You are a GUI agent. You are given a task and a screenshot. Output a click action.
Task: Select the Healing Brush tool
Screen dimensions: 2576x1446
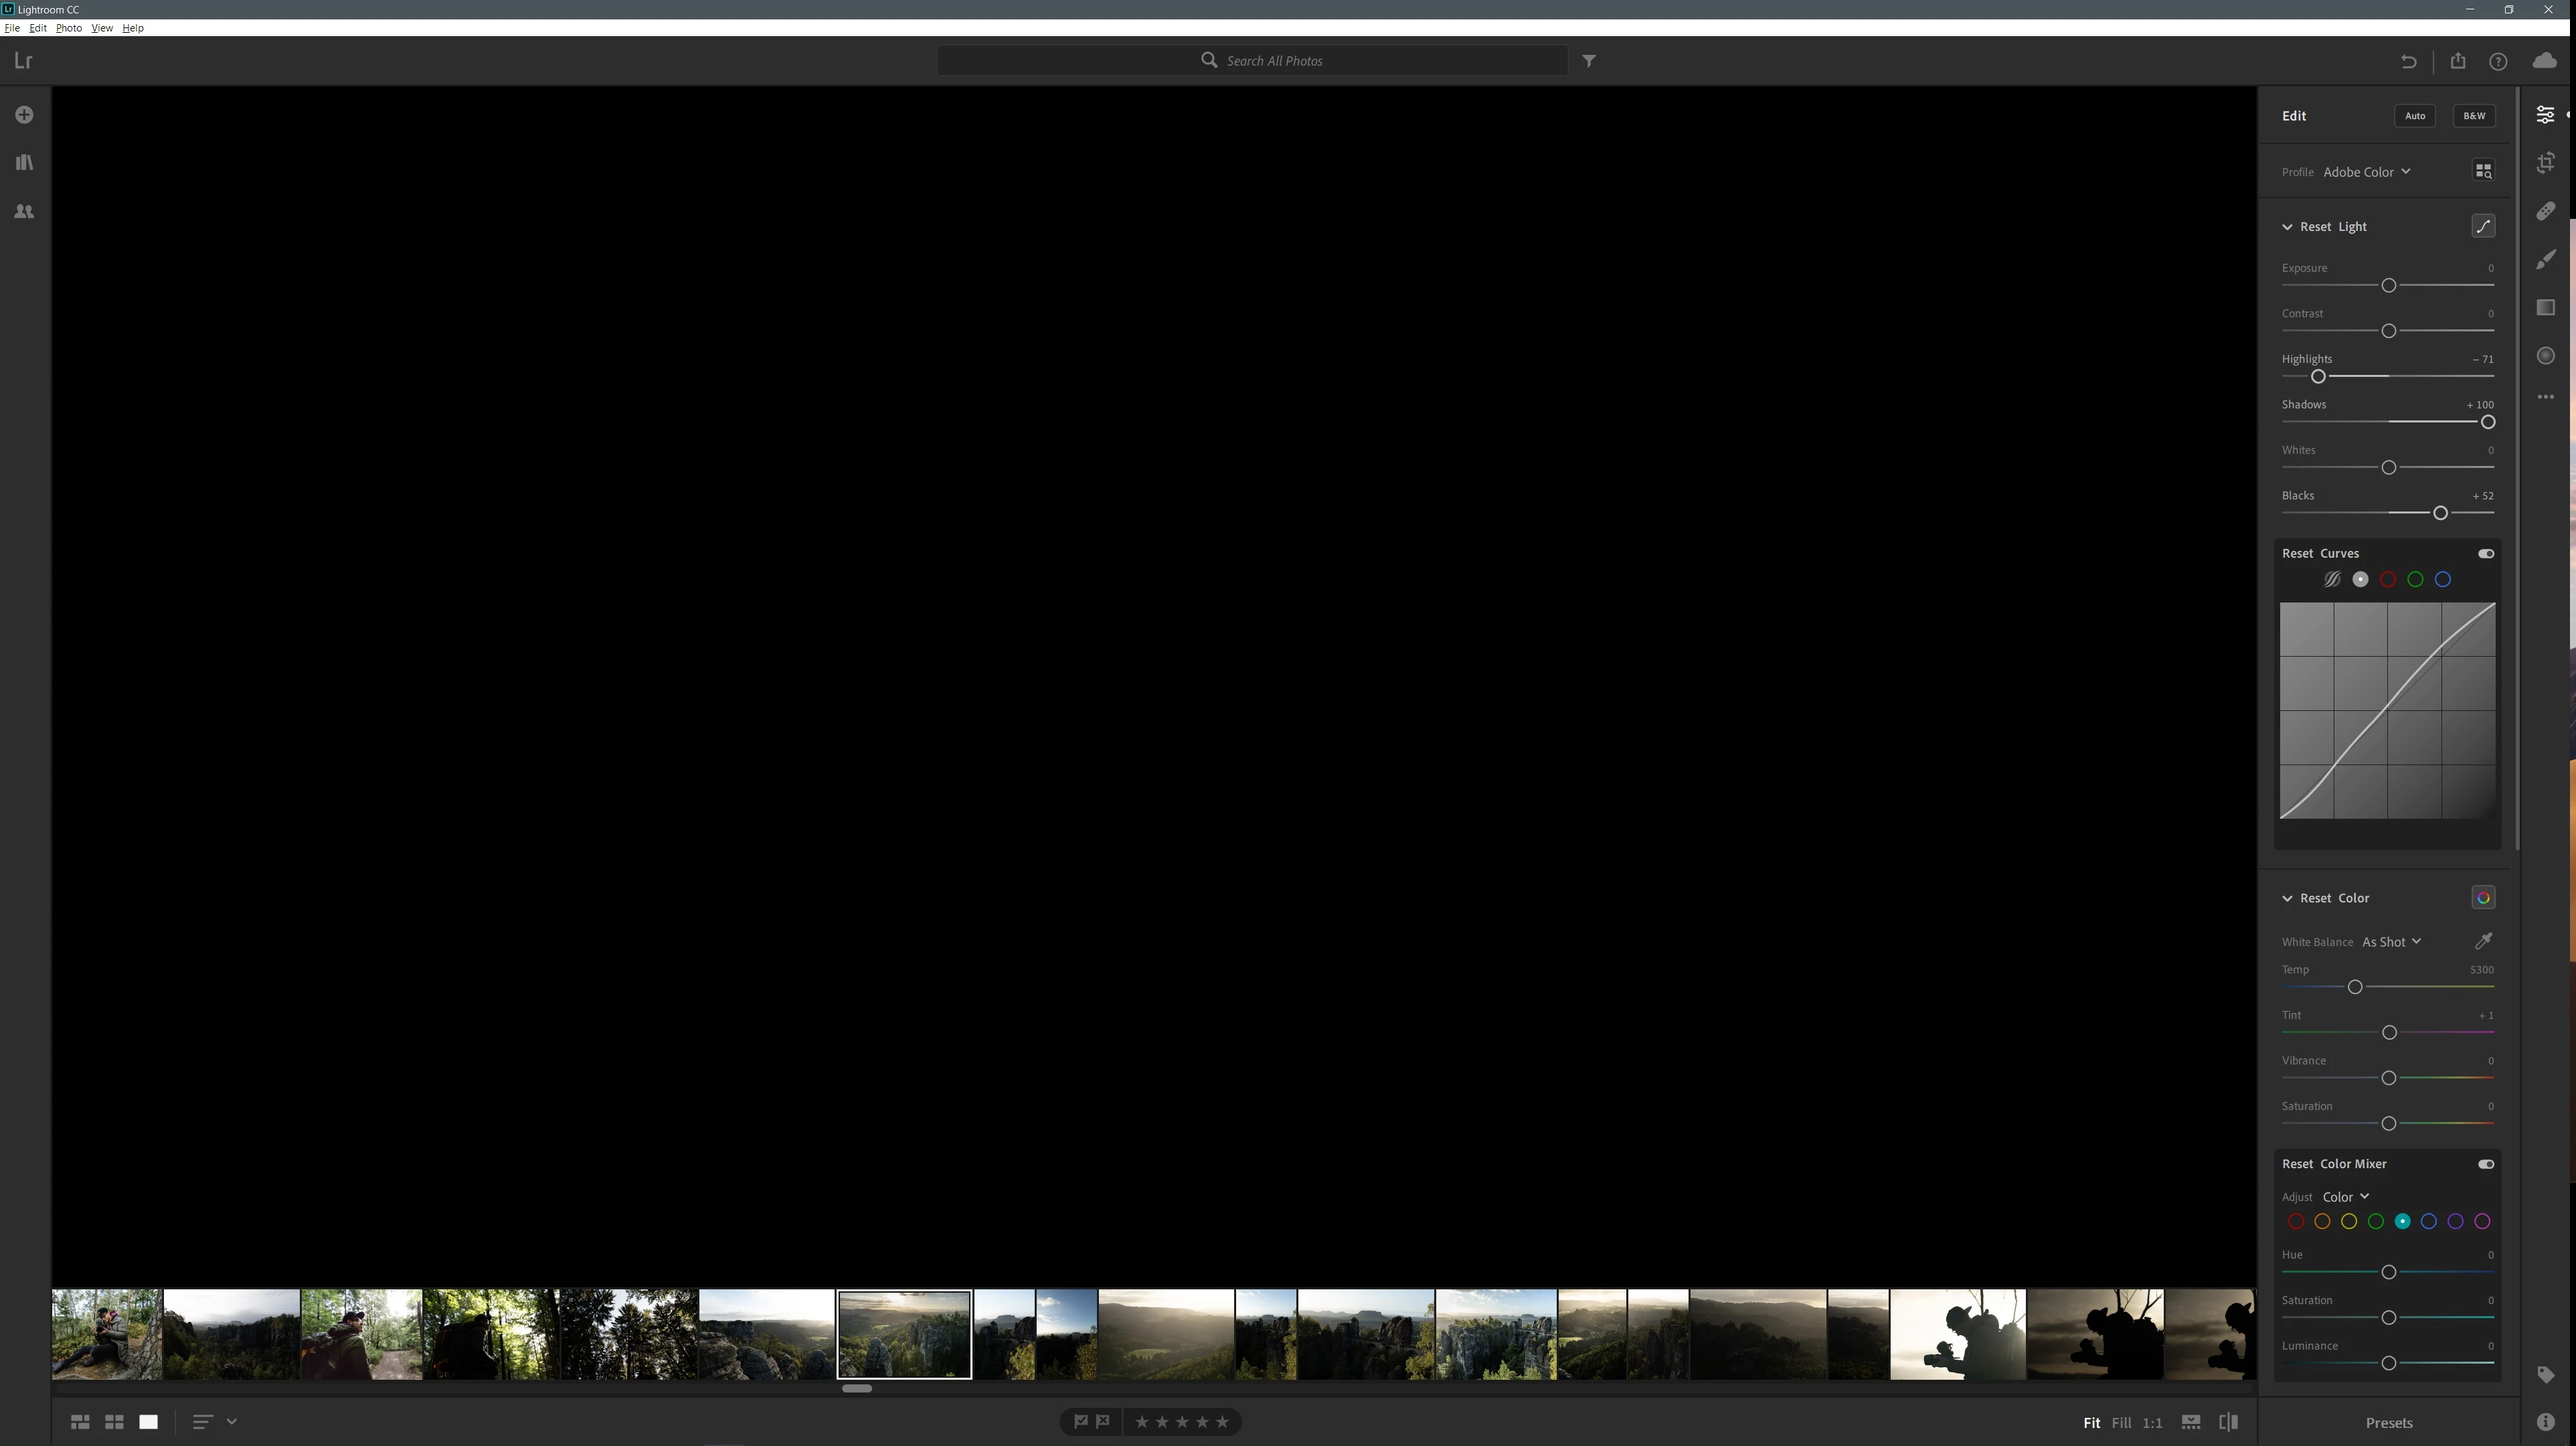(x=2546, y=211)
